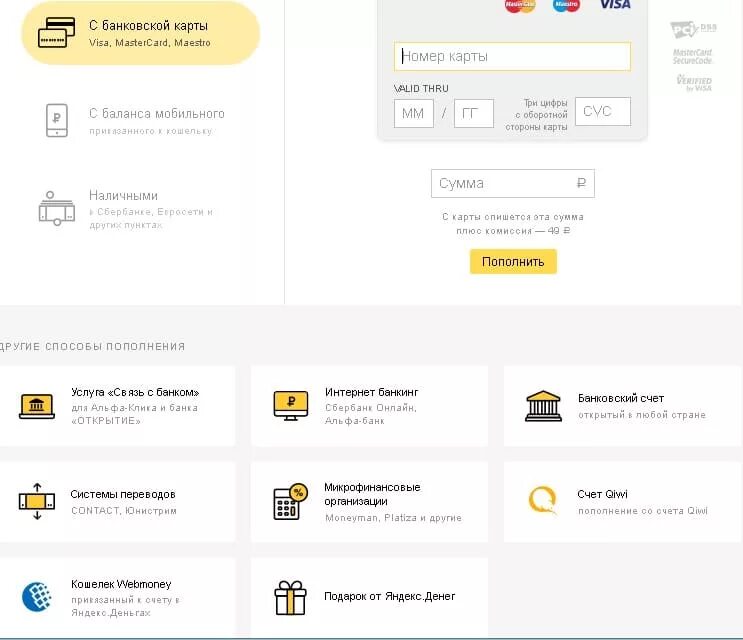743x640 pixels.
Task: Click 'Сбербанк Онлайн, Альфа-банк' subtitle
Action: tap(371, 414)
